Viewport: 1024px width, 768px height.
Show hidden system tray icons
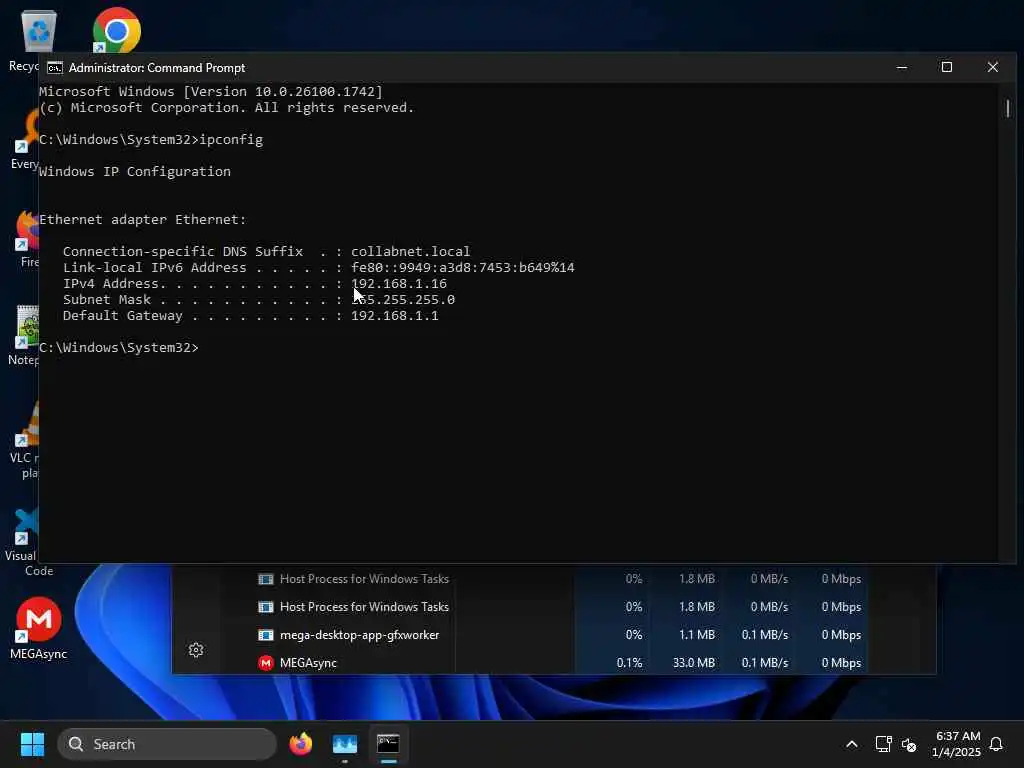(x=852, y=744)
